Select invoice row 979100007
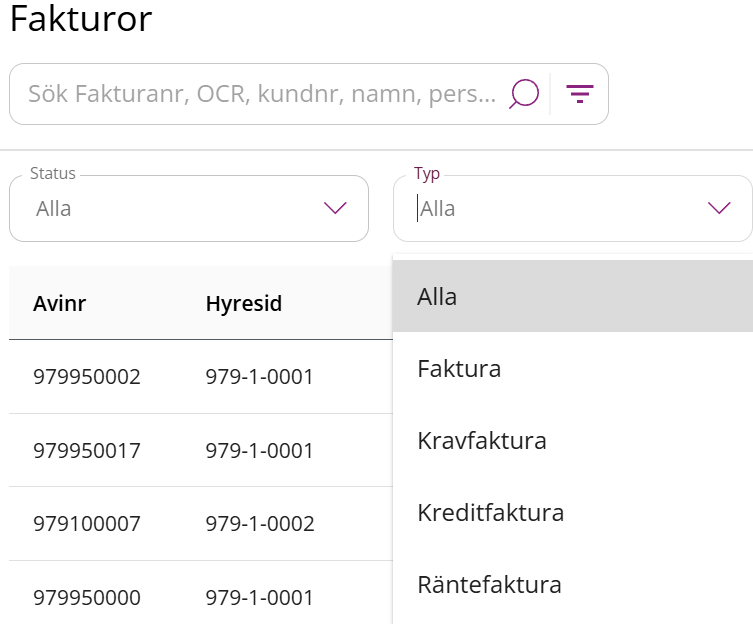Screen dimensions: 753x624 coord(87,524)
